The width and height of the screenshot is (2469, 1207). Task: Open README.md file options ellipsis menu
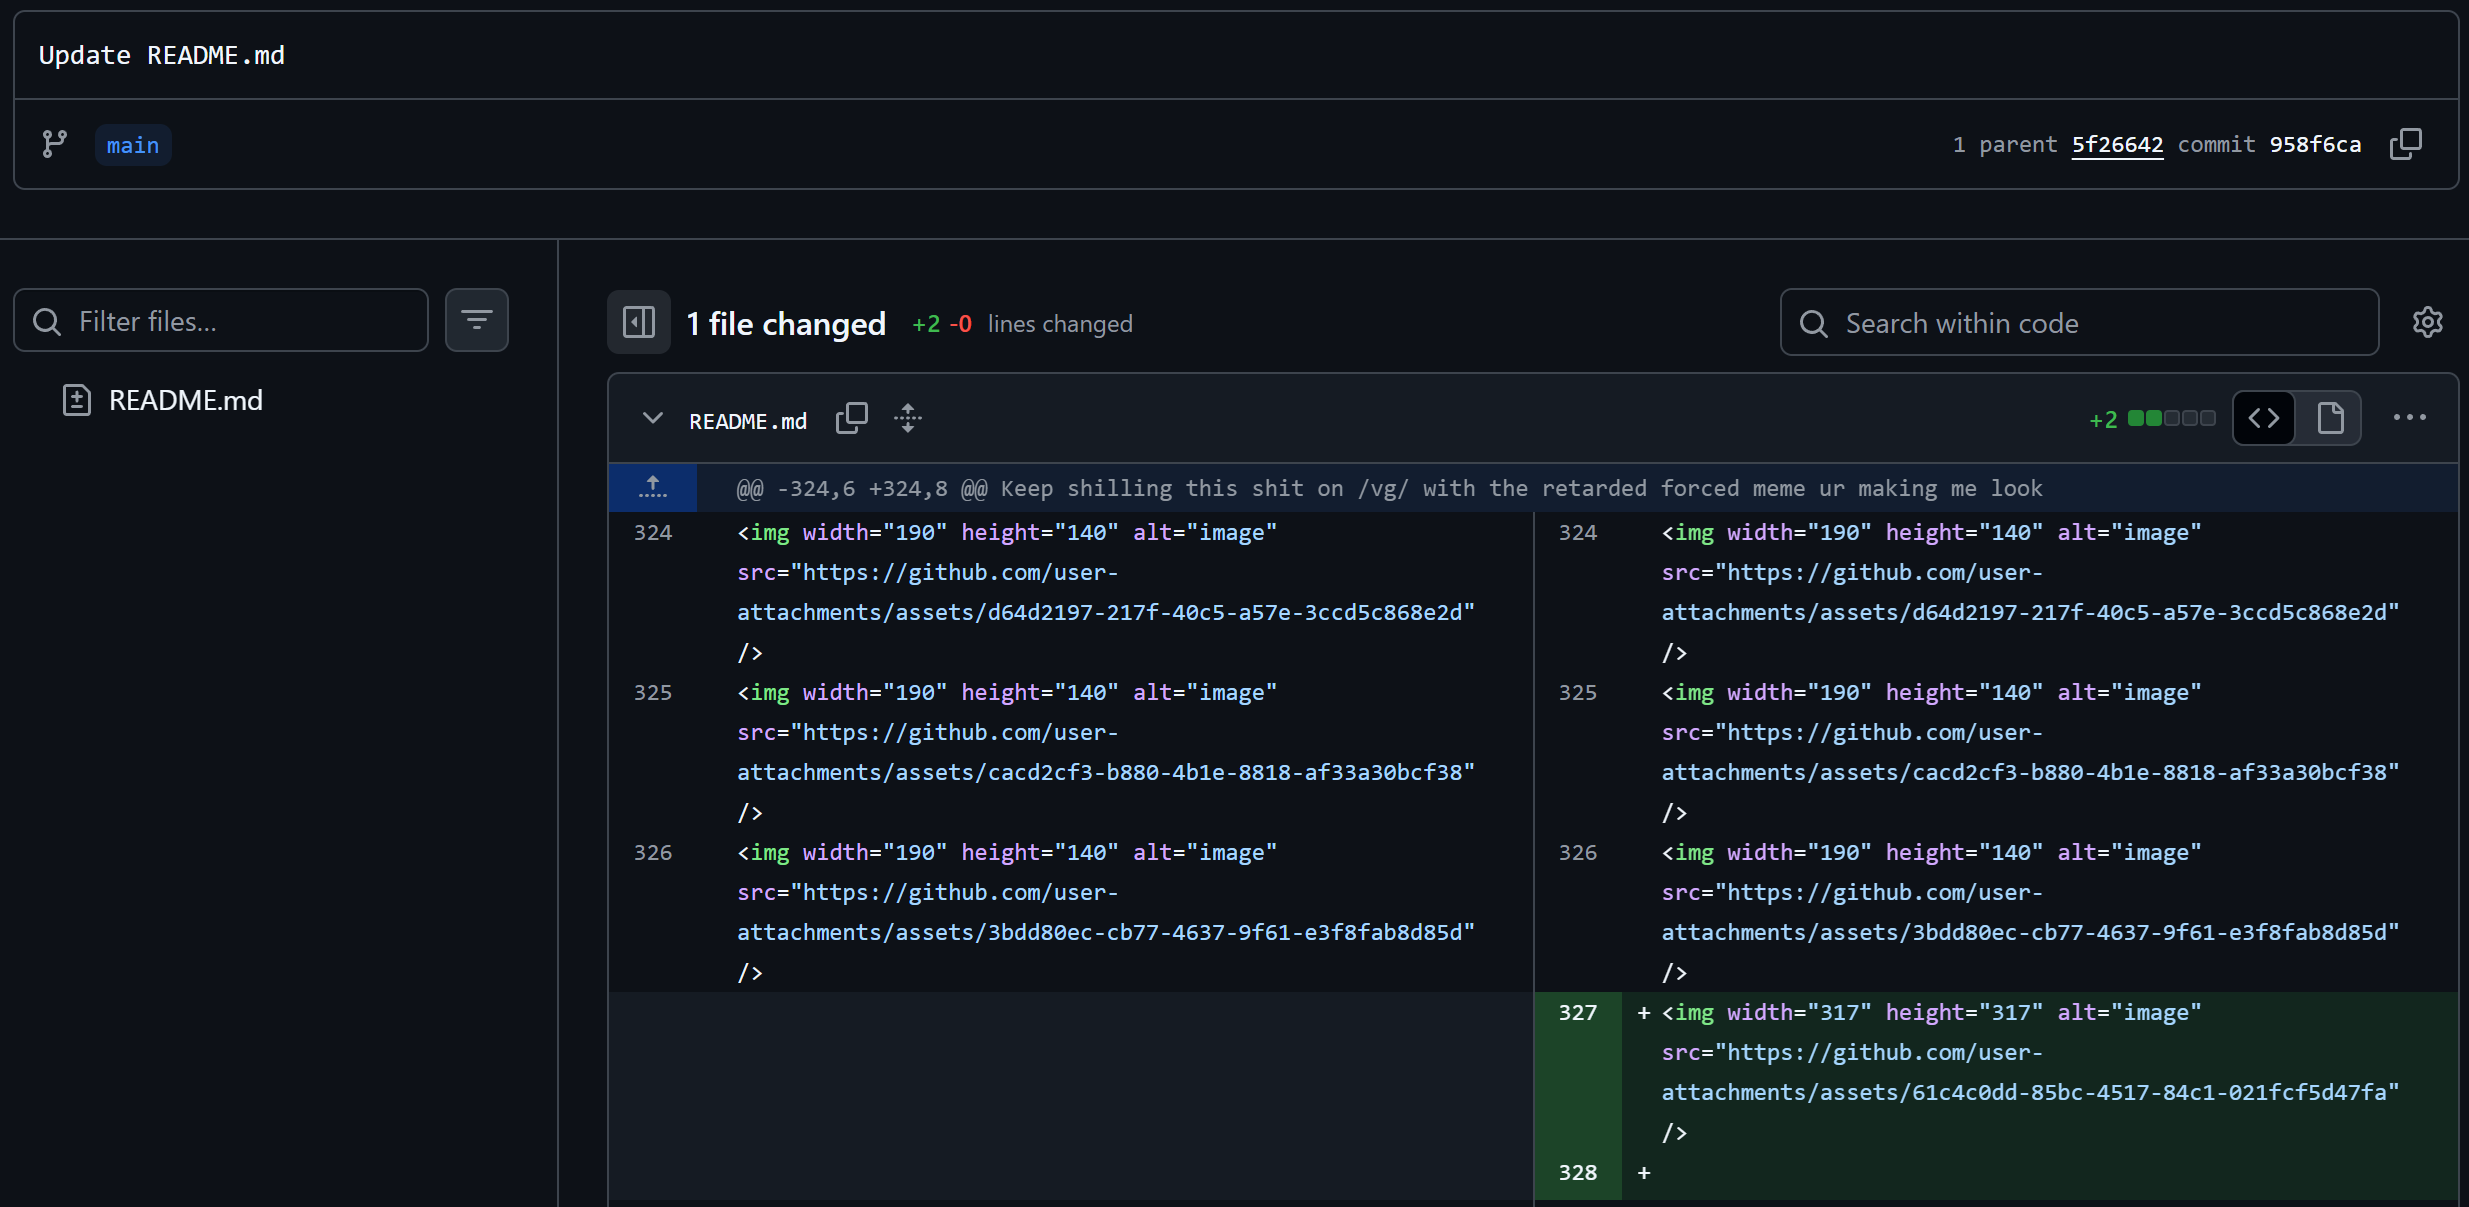[2409, 418]
